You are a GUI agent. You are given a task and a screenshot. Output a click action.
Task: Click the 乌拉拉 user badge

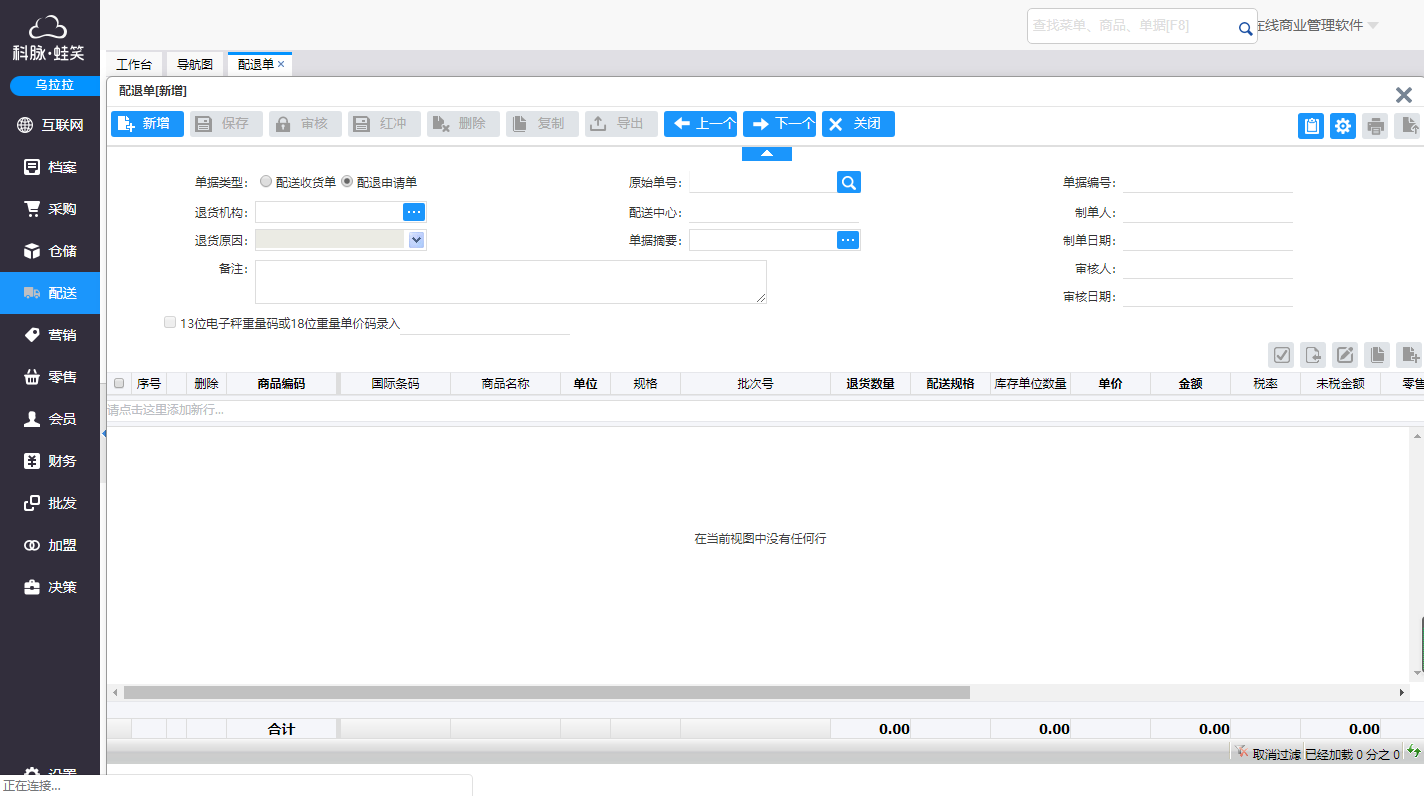tap(55, 85)
